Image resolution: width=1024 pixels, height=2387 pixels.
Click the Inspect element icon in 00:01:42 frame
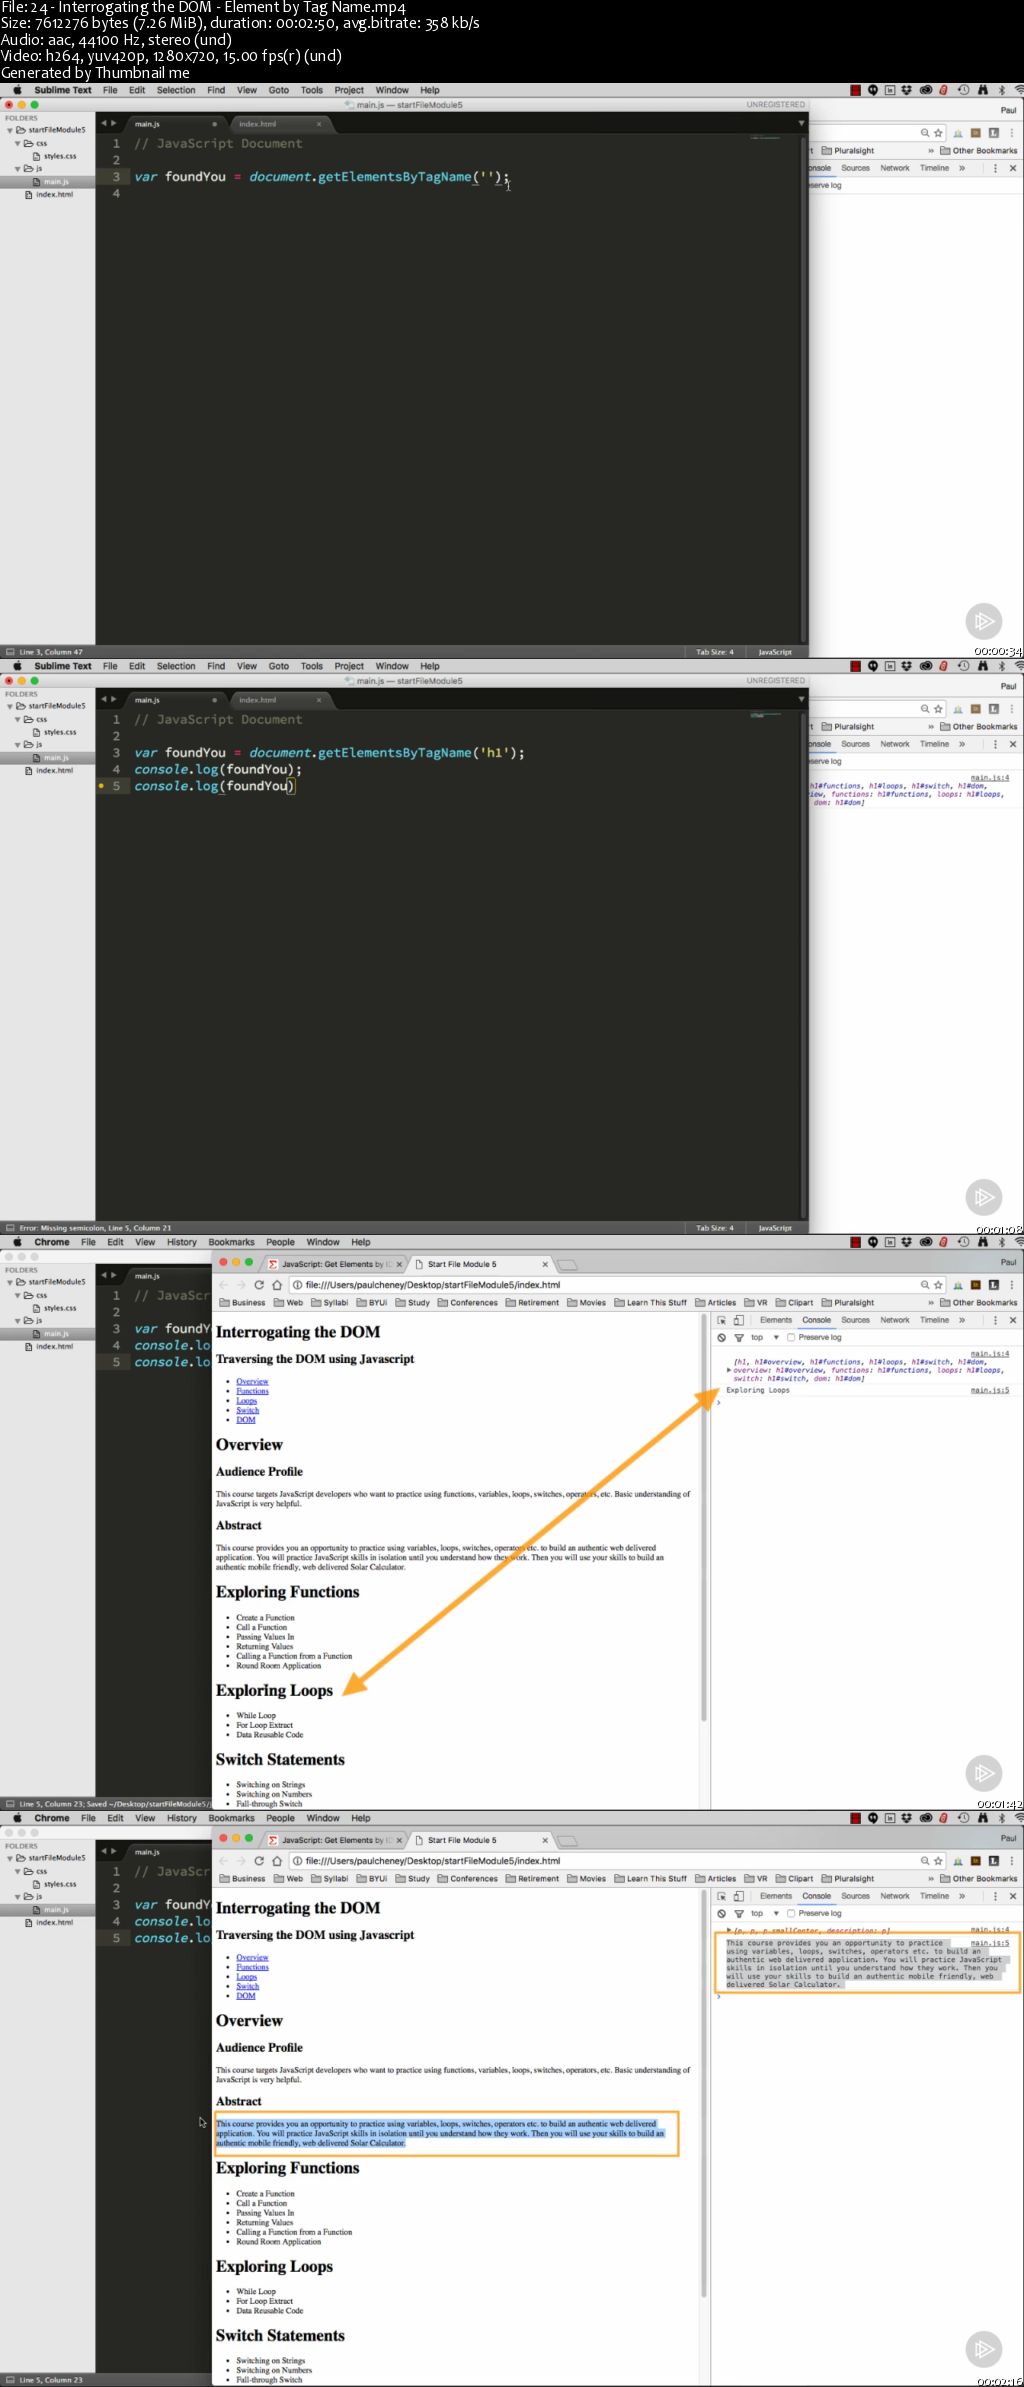(721, 1320)
